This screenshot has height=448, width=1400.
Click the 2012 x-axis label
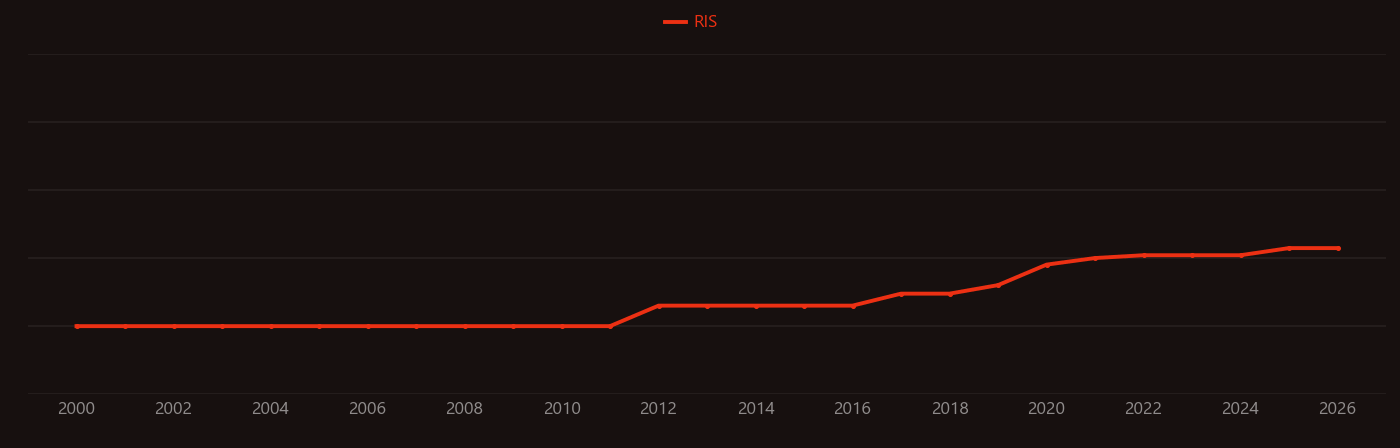click(659, 409)
